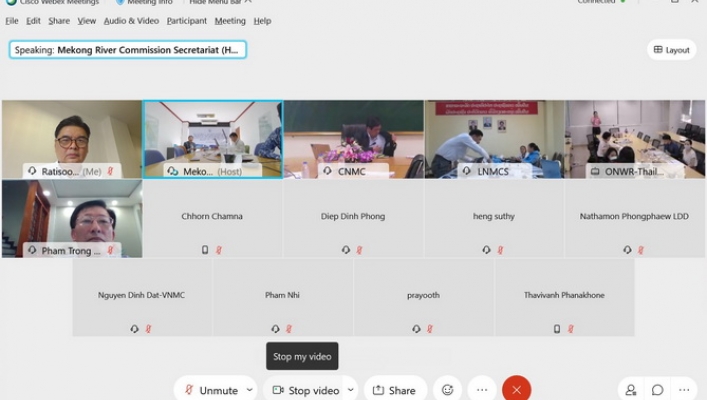Image resolution: width=707 pixels, height=400 pixels.
Task: Select the Thavivanh Phanakhone participant tile
Action: pyautogui.click(x=565, y=298)
